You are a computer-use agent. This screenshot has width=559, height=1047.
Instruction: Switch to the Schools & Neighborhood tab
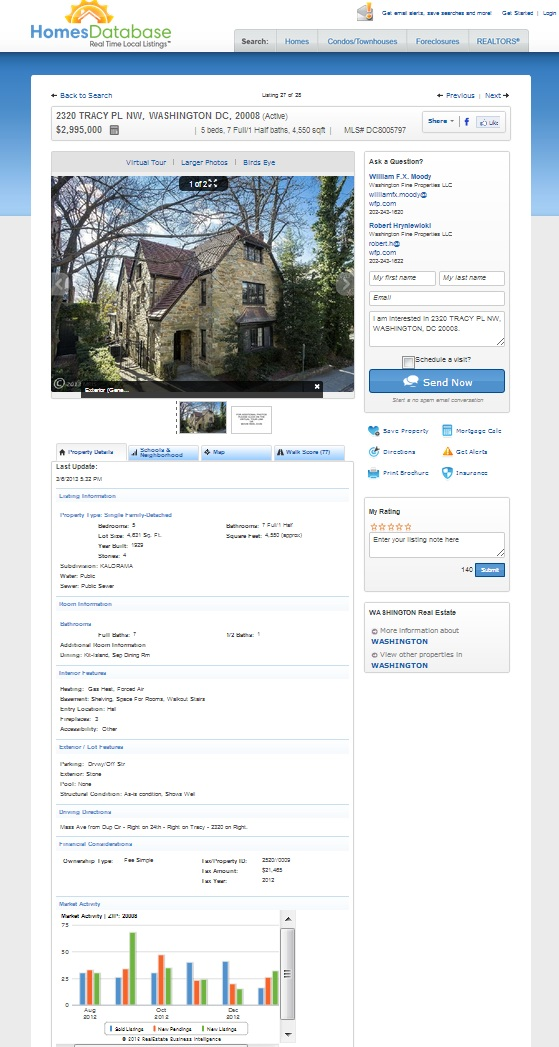point(164,453)
